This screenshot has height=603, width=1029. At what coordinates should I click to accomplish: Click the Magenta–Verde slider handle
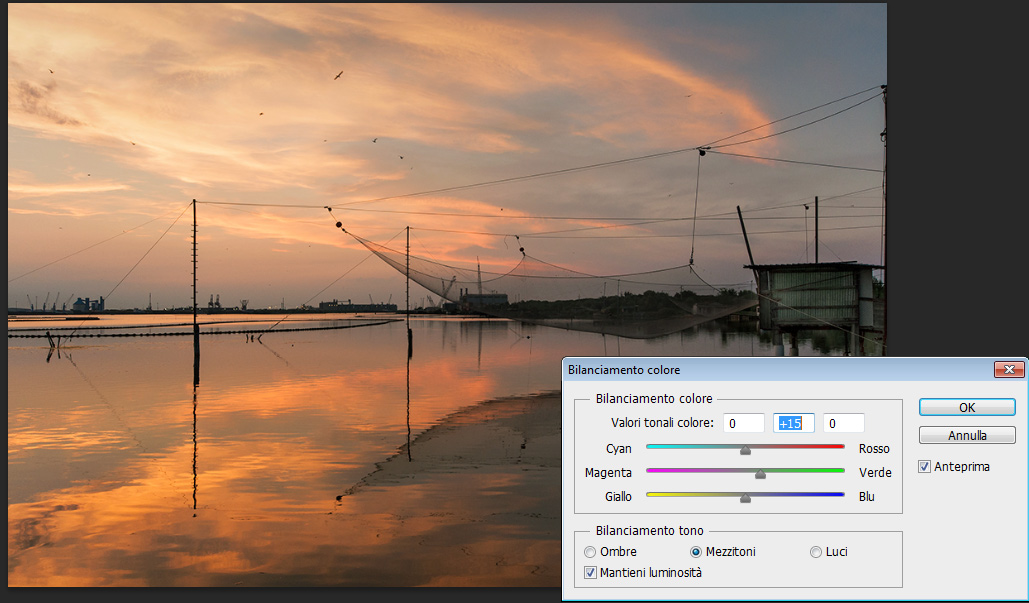tap(760, 473)
